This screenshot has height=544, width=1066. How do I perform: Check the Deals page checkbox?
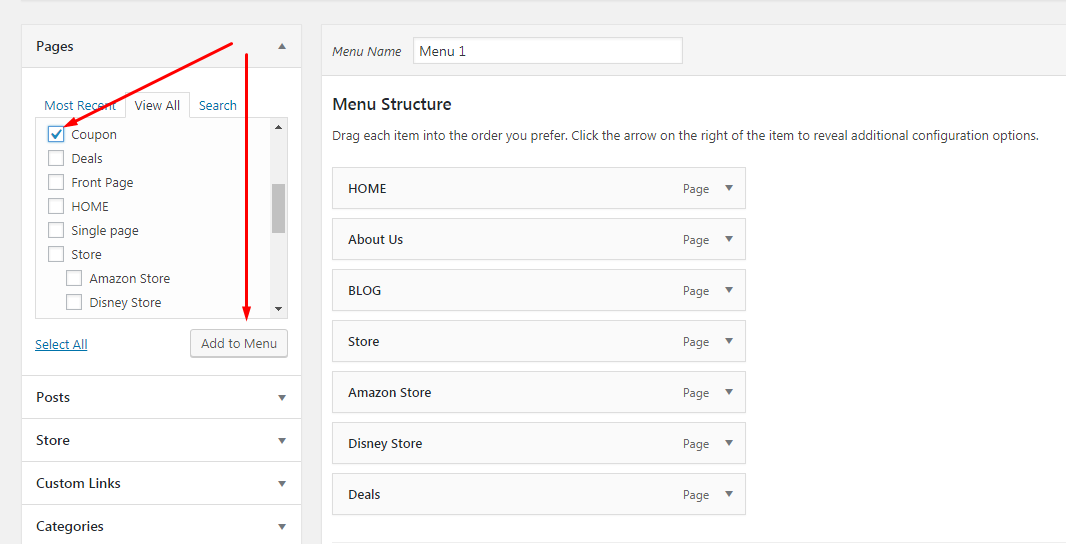[56, 158]
